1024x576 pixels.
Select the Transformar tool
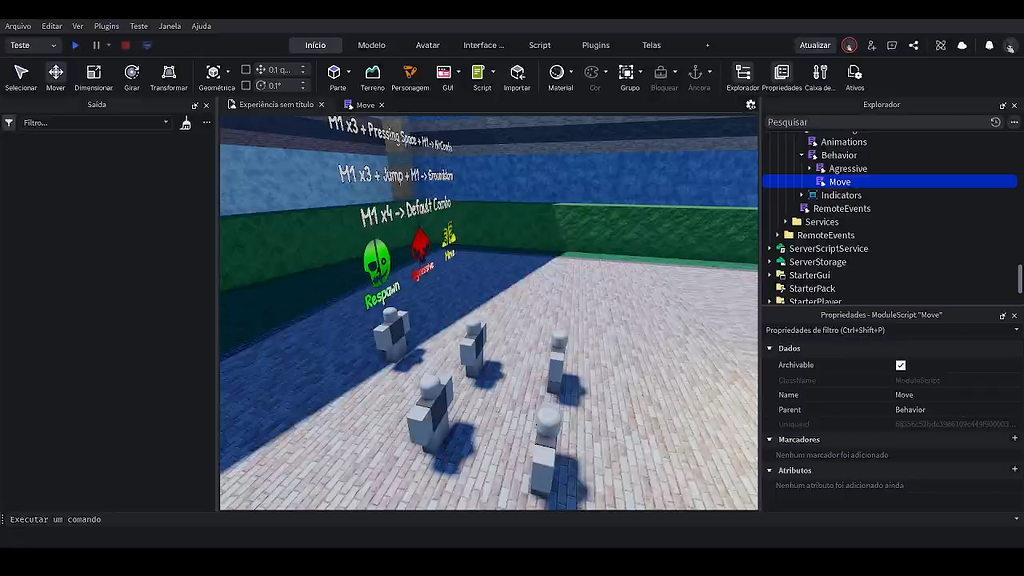168,76
